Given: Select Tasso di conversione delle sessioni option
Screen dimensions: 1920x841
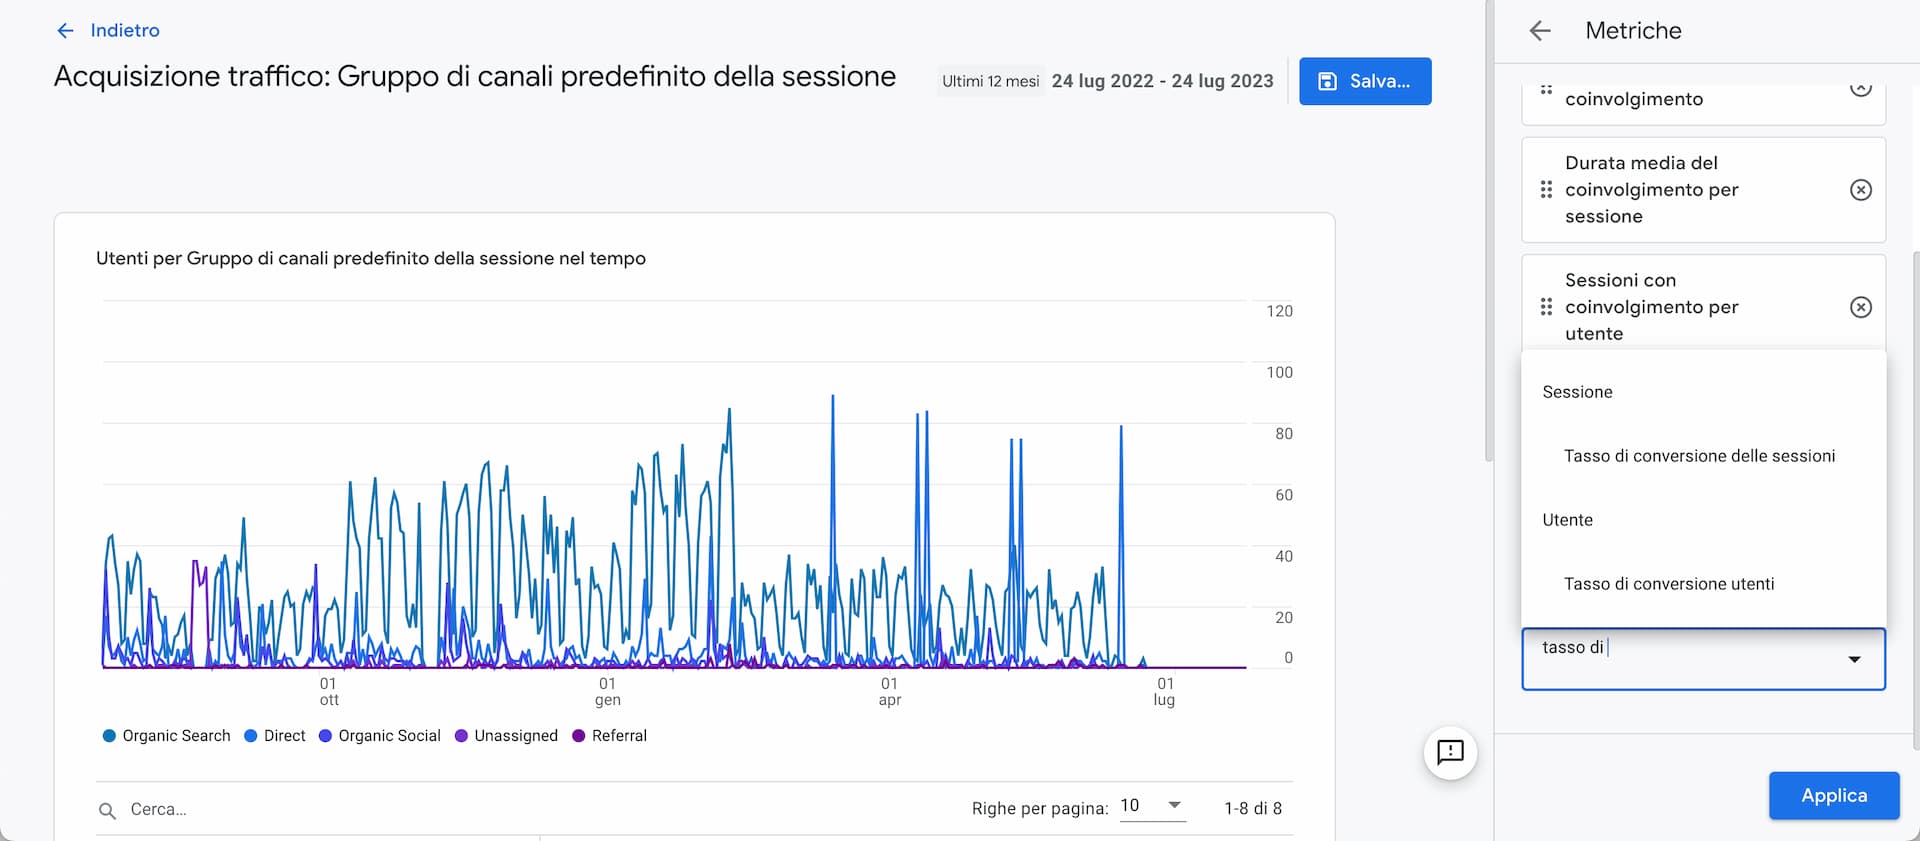Looking at the screenshot, I should tap(1699, 456).
